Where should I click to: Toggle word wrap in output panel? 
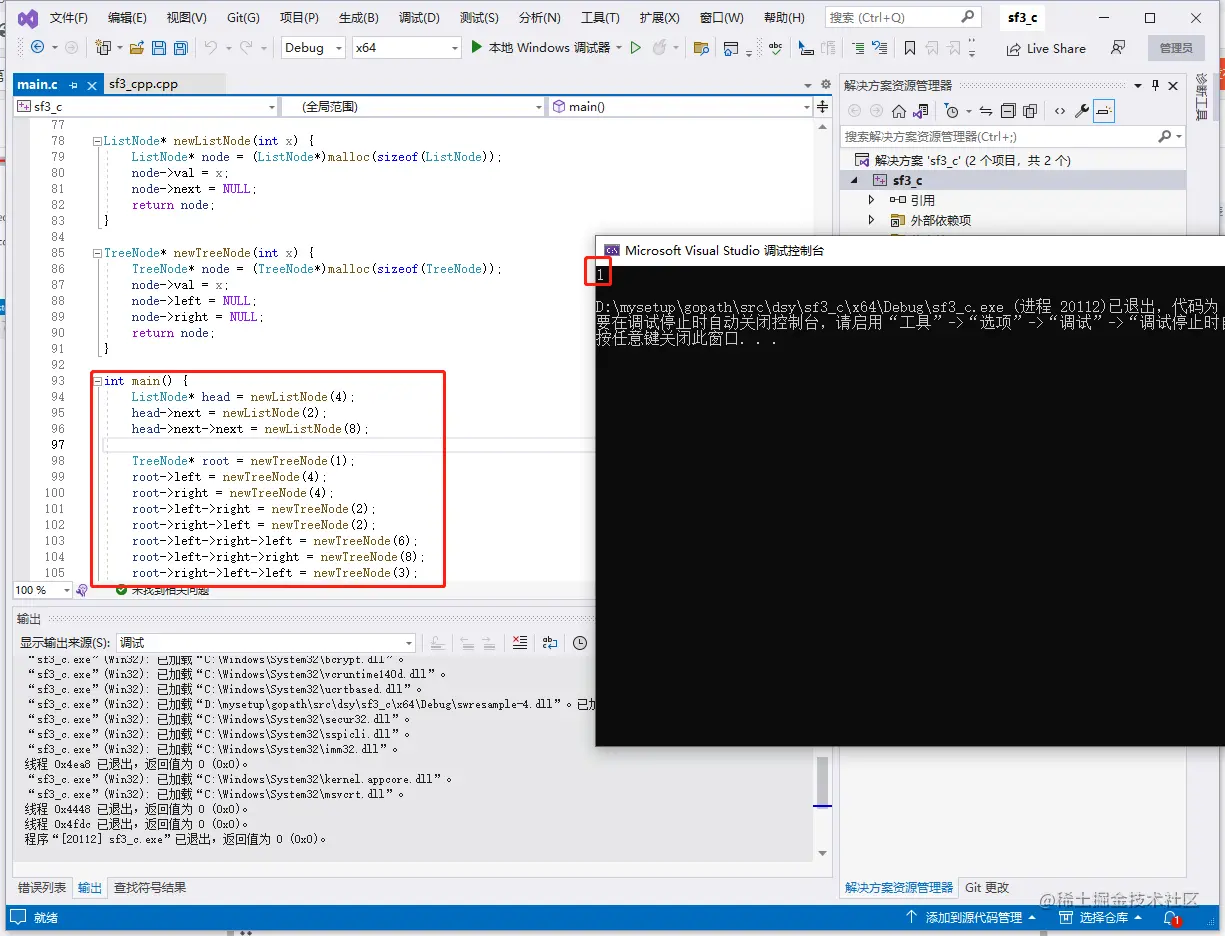point(550,643)
